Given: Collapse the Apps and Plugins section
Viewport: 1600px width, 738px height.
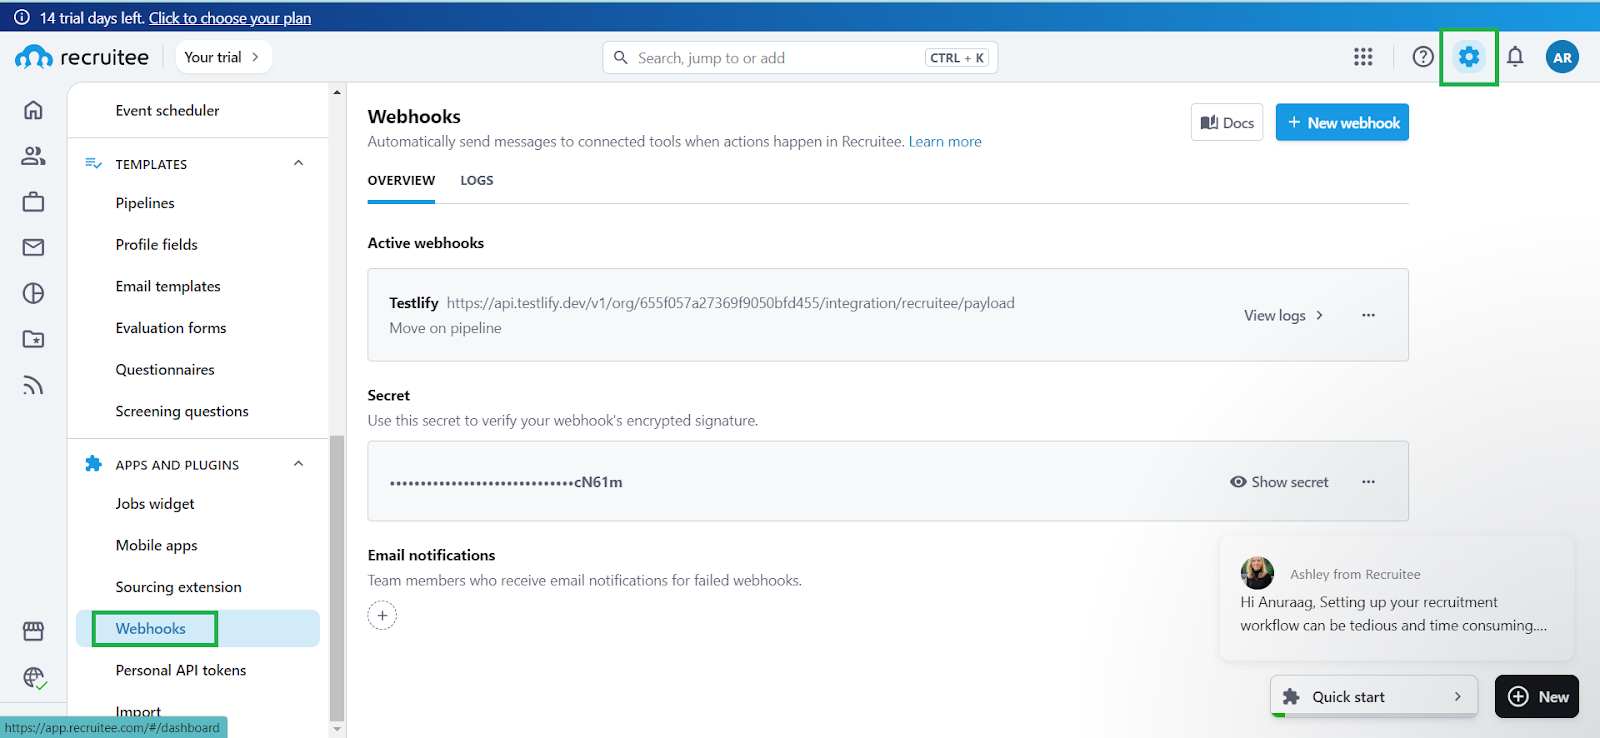Looking at the screenshot, I should tap(298, 464).
